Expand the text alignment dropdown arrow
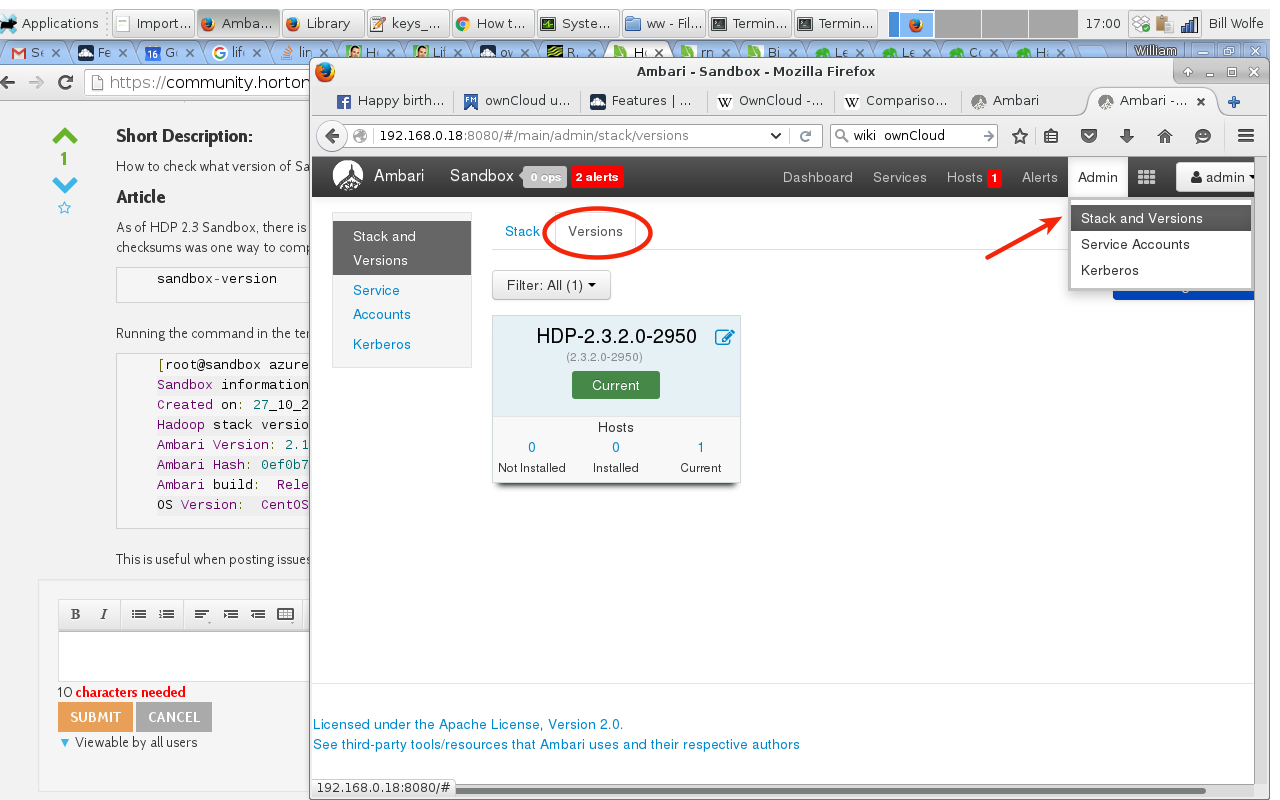The image size is (1280, 800). [x=209, y=623]
